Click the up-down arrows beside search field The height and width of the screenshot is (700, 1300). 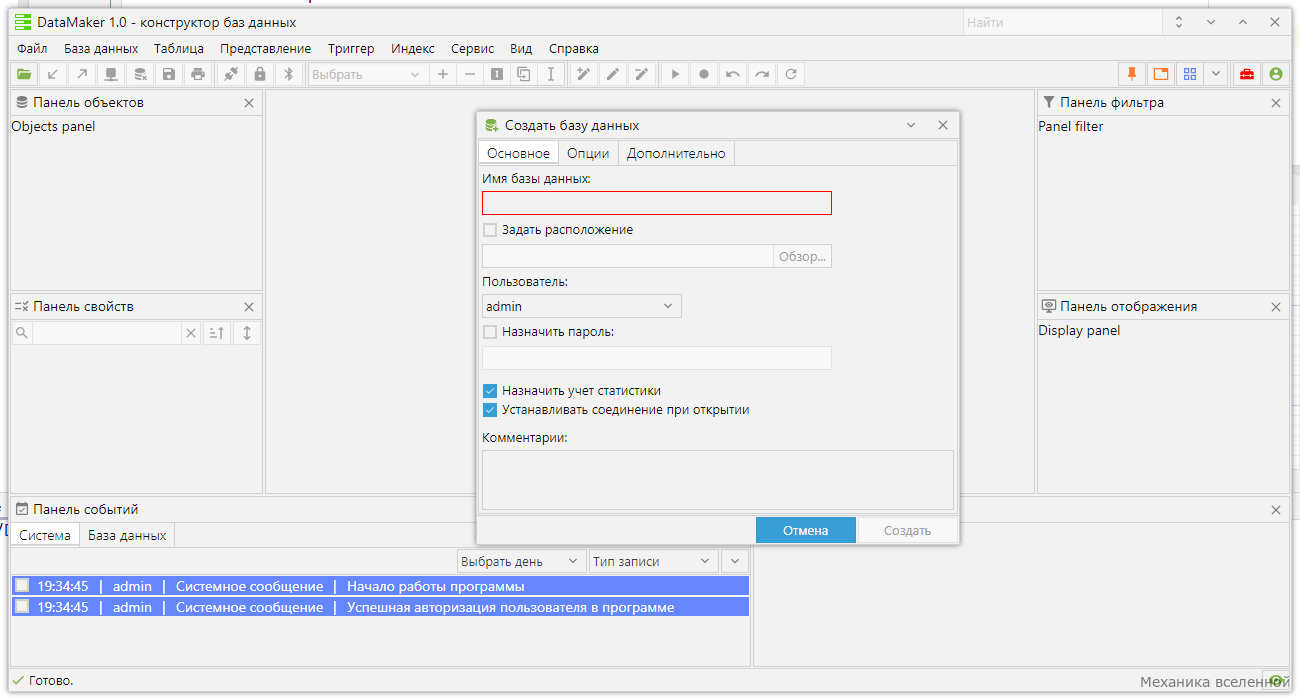(x=1179, y=22)
